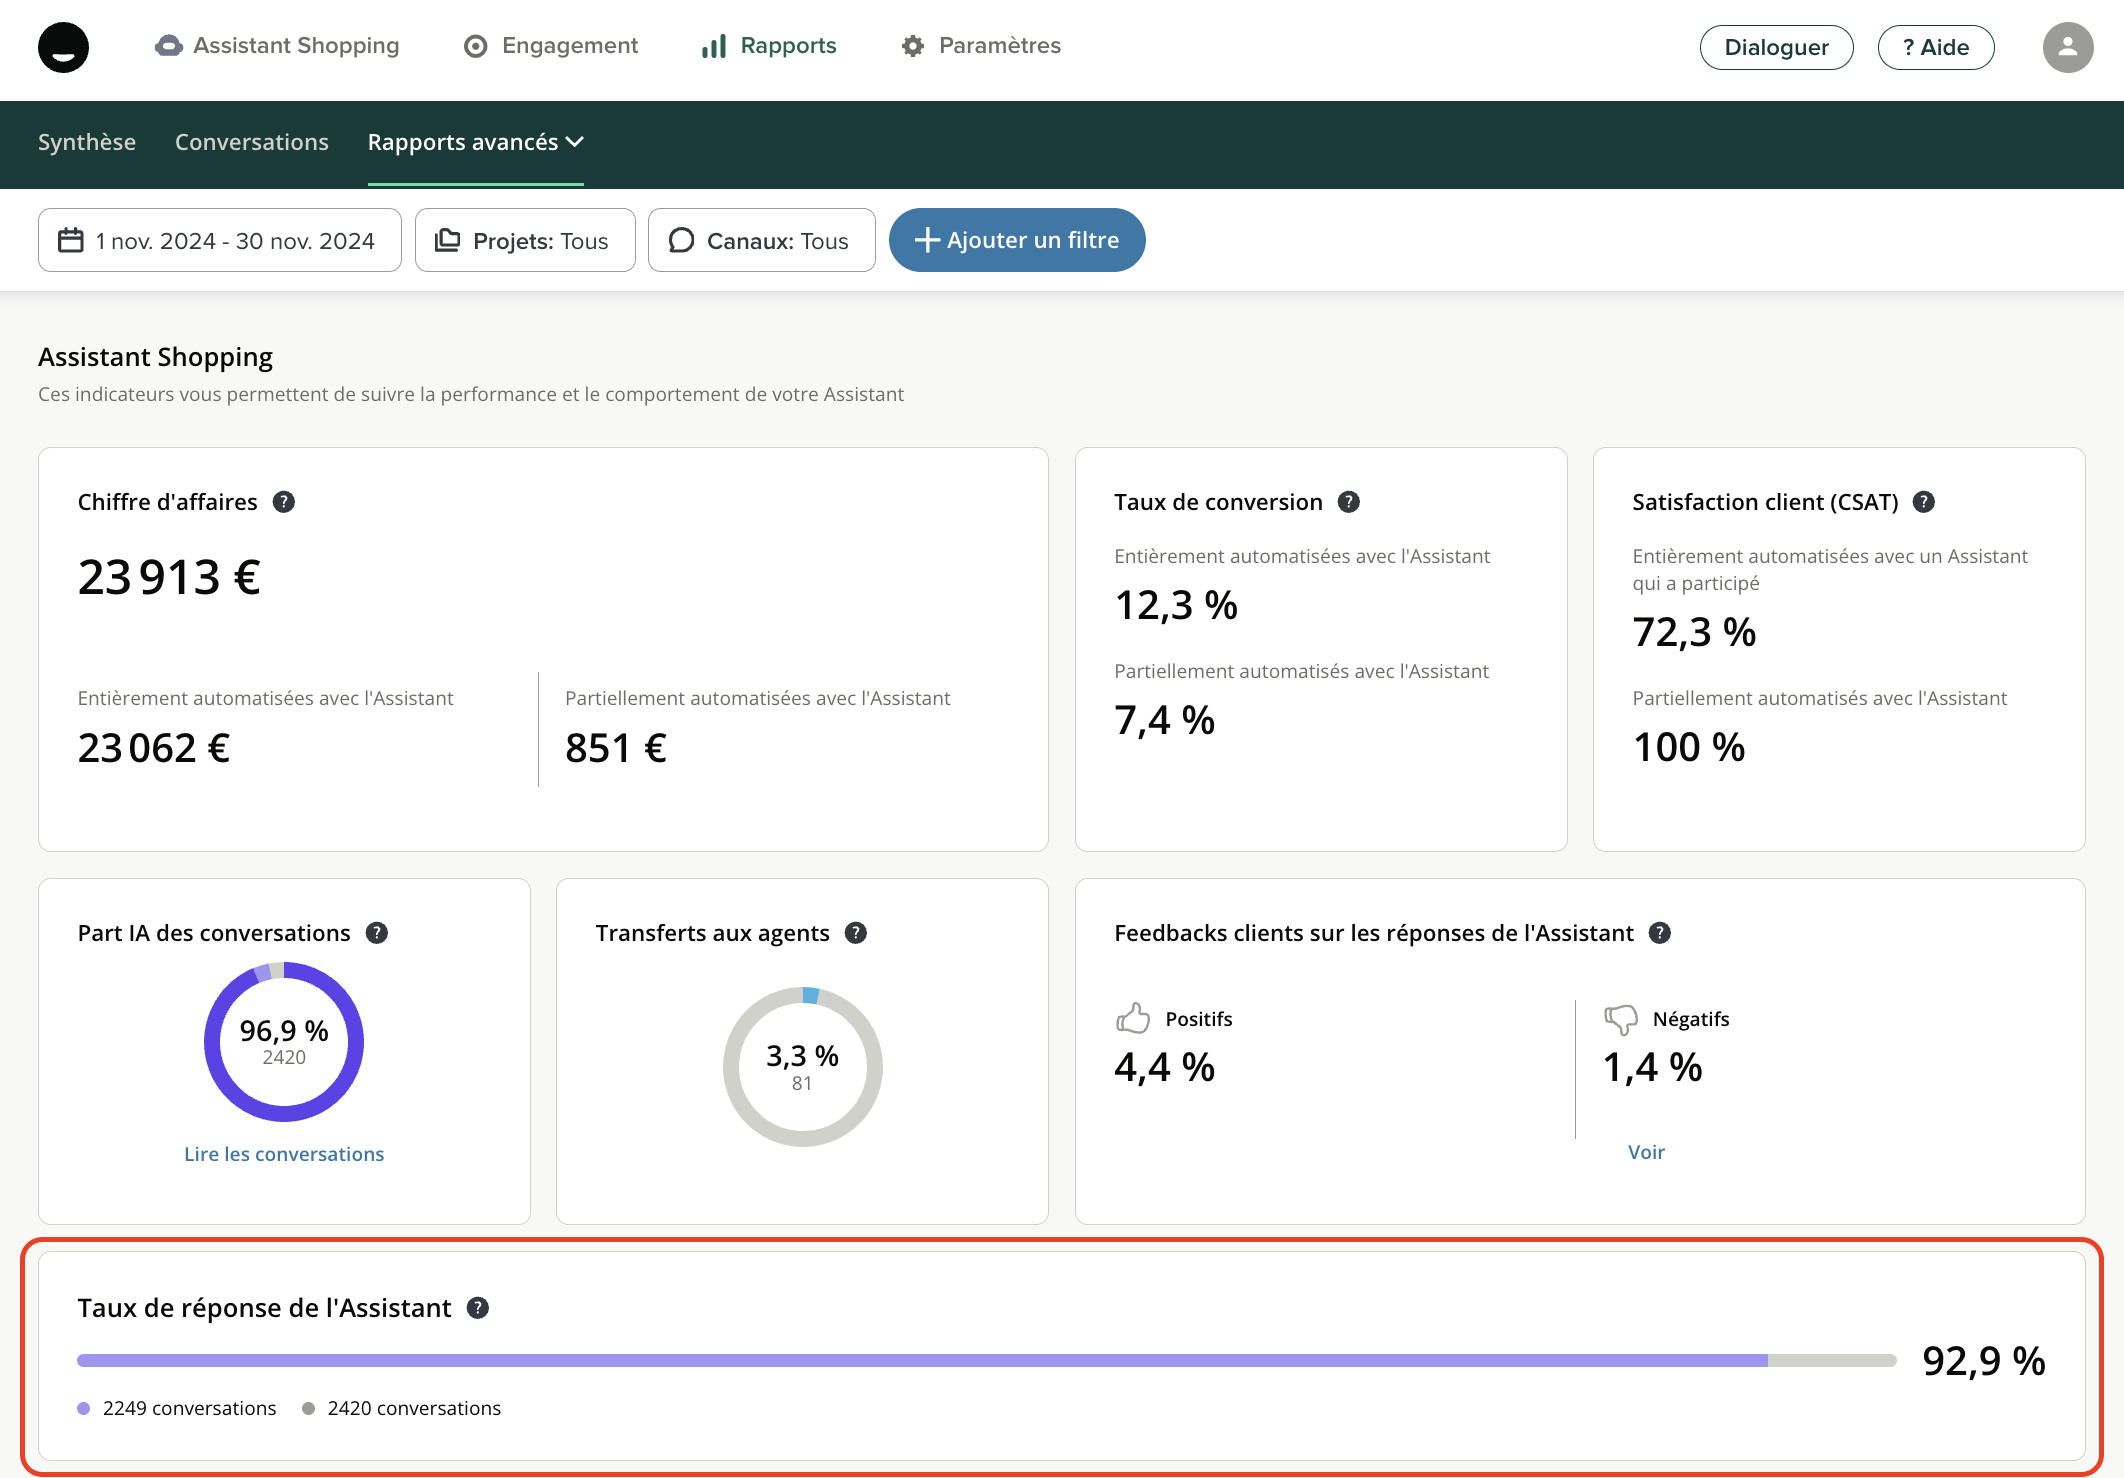The image size is (2124, 1478).
Task: Click the help icon by Taux de réponse
Action: click(478, 1308)
